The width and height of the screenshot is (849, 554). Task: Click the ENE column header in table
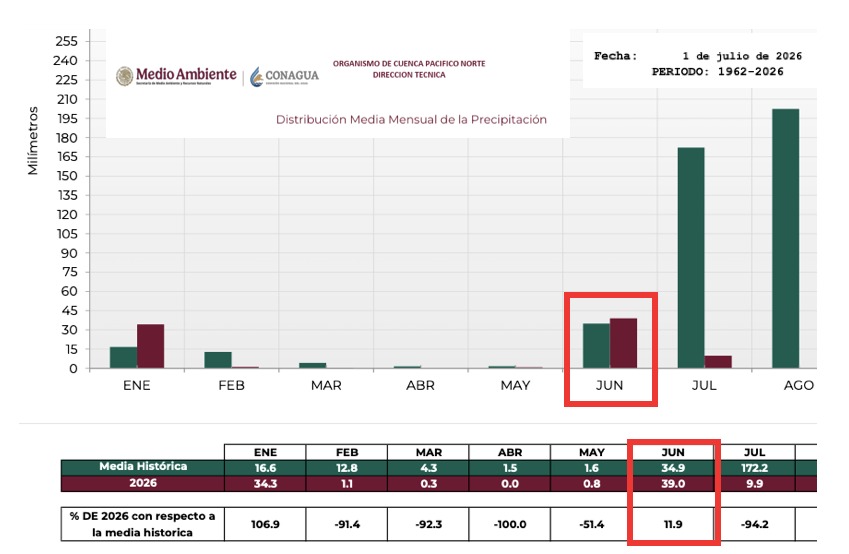265,452
